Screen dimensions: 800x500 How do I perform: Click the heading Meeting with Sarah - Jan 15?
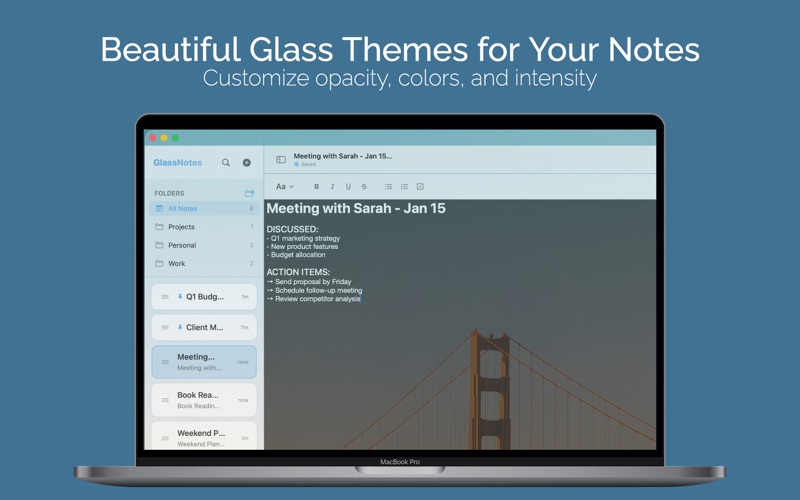356,208
